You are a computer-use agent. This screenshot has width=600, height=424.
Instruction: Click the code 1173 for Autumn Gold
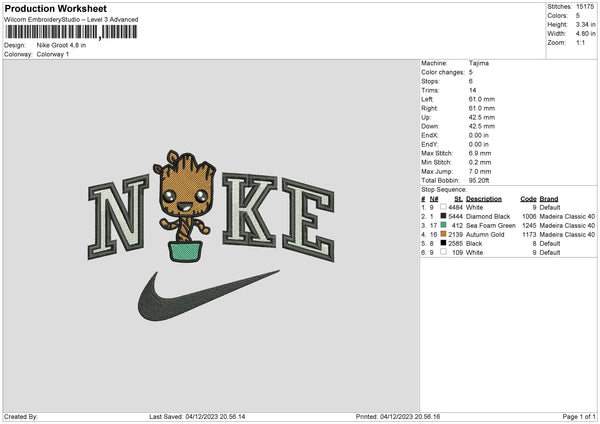(x=529, y=234)
